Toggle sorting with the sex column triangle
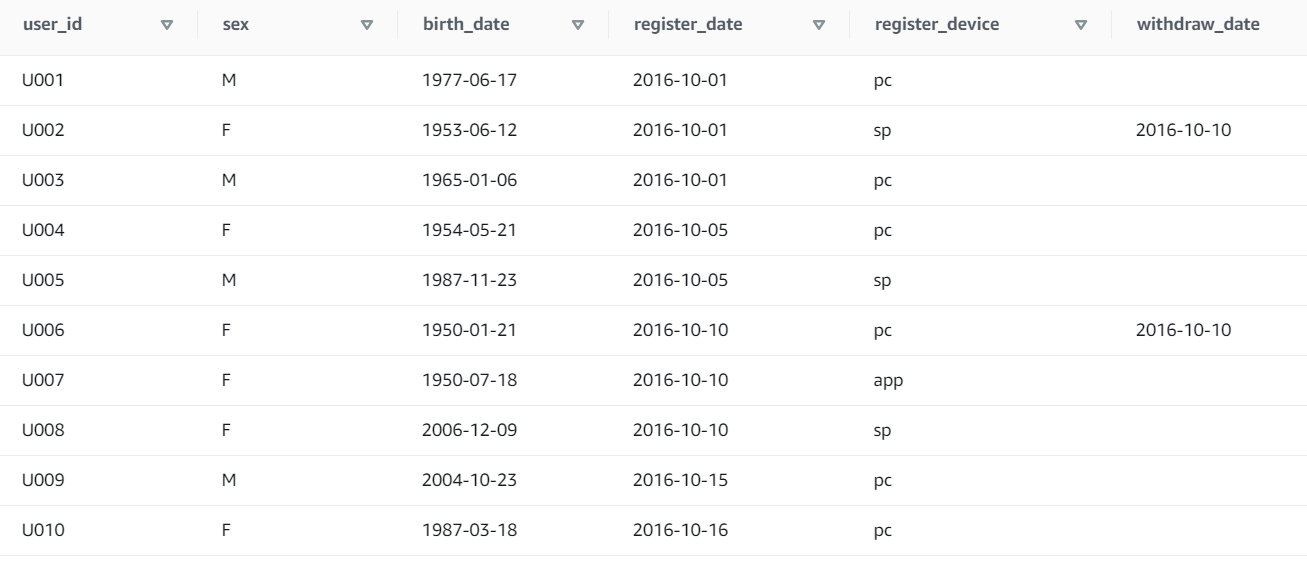This screenshot has width=1307, height=578. 367,25
